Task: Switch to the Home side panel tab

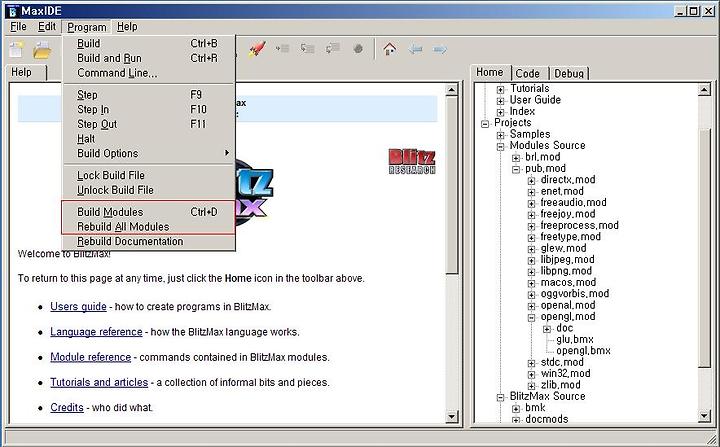Action: 490,73
